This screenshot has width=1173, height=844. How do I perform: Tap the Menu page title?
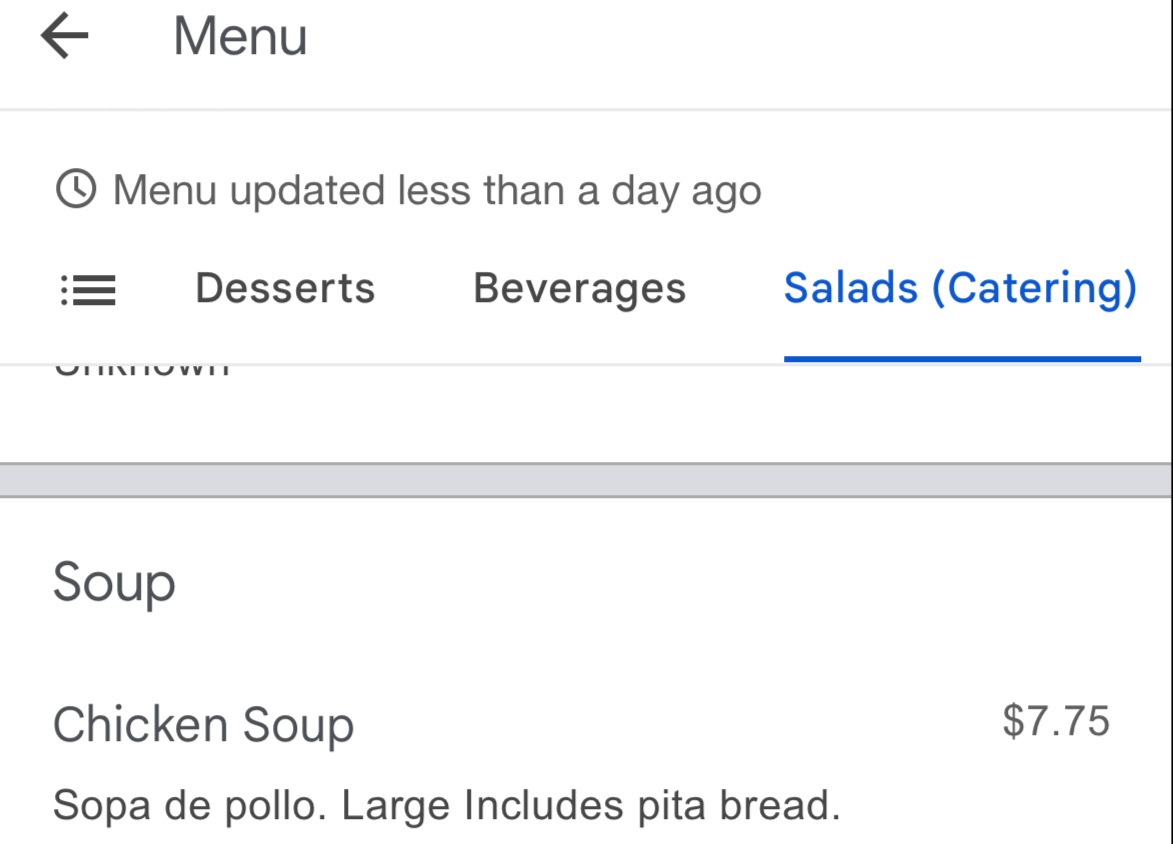click(240, 37)
